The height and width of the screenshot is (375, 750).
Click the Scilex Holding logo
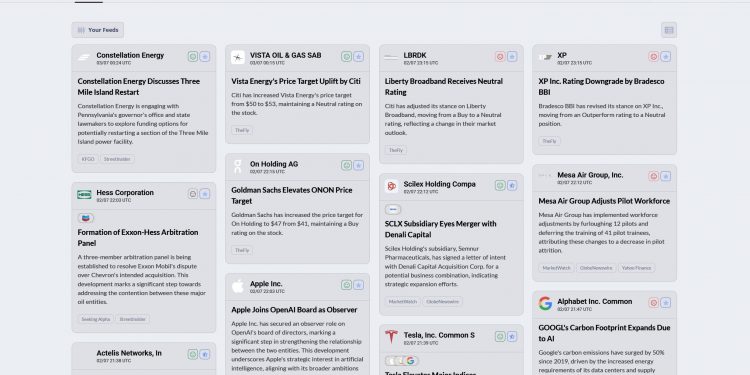pos(391,186)
